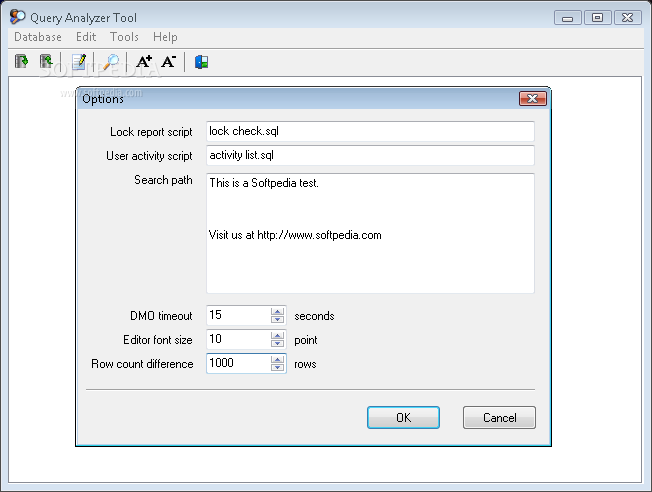
Task: Close the Options dialog with red X
Action: tap(533, 99)
